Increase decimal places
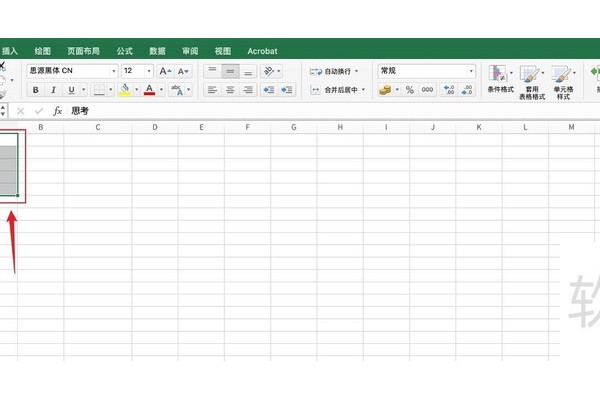The height and width of the screenshot is (400, 600). 449,90
